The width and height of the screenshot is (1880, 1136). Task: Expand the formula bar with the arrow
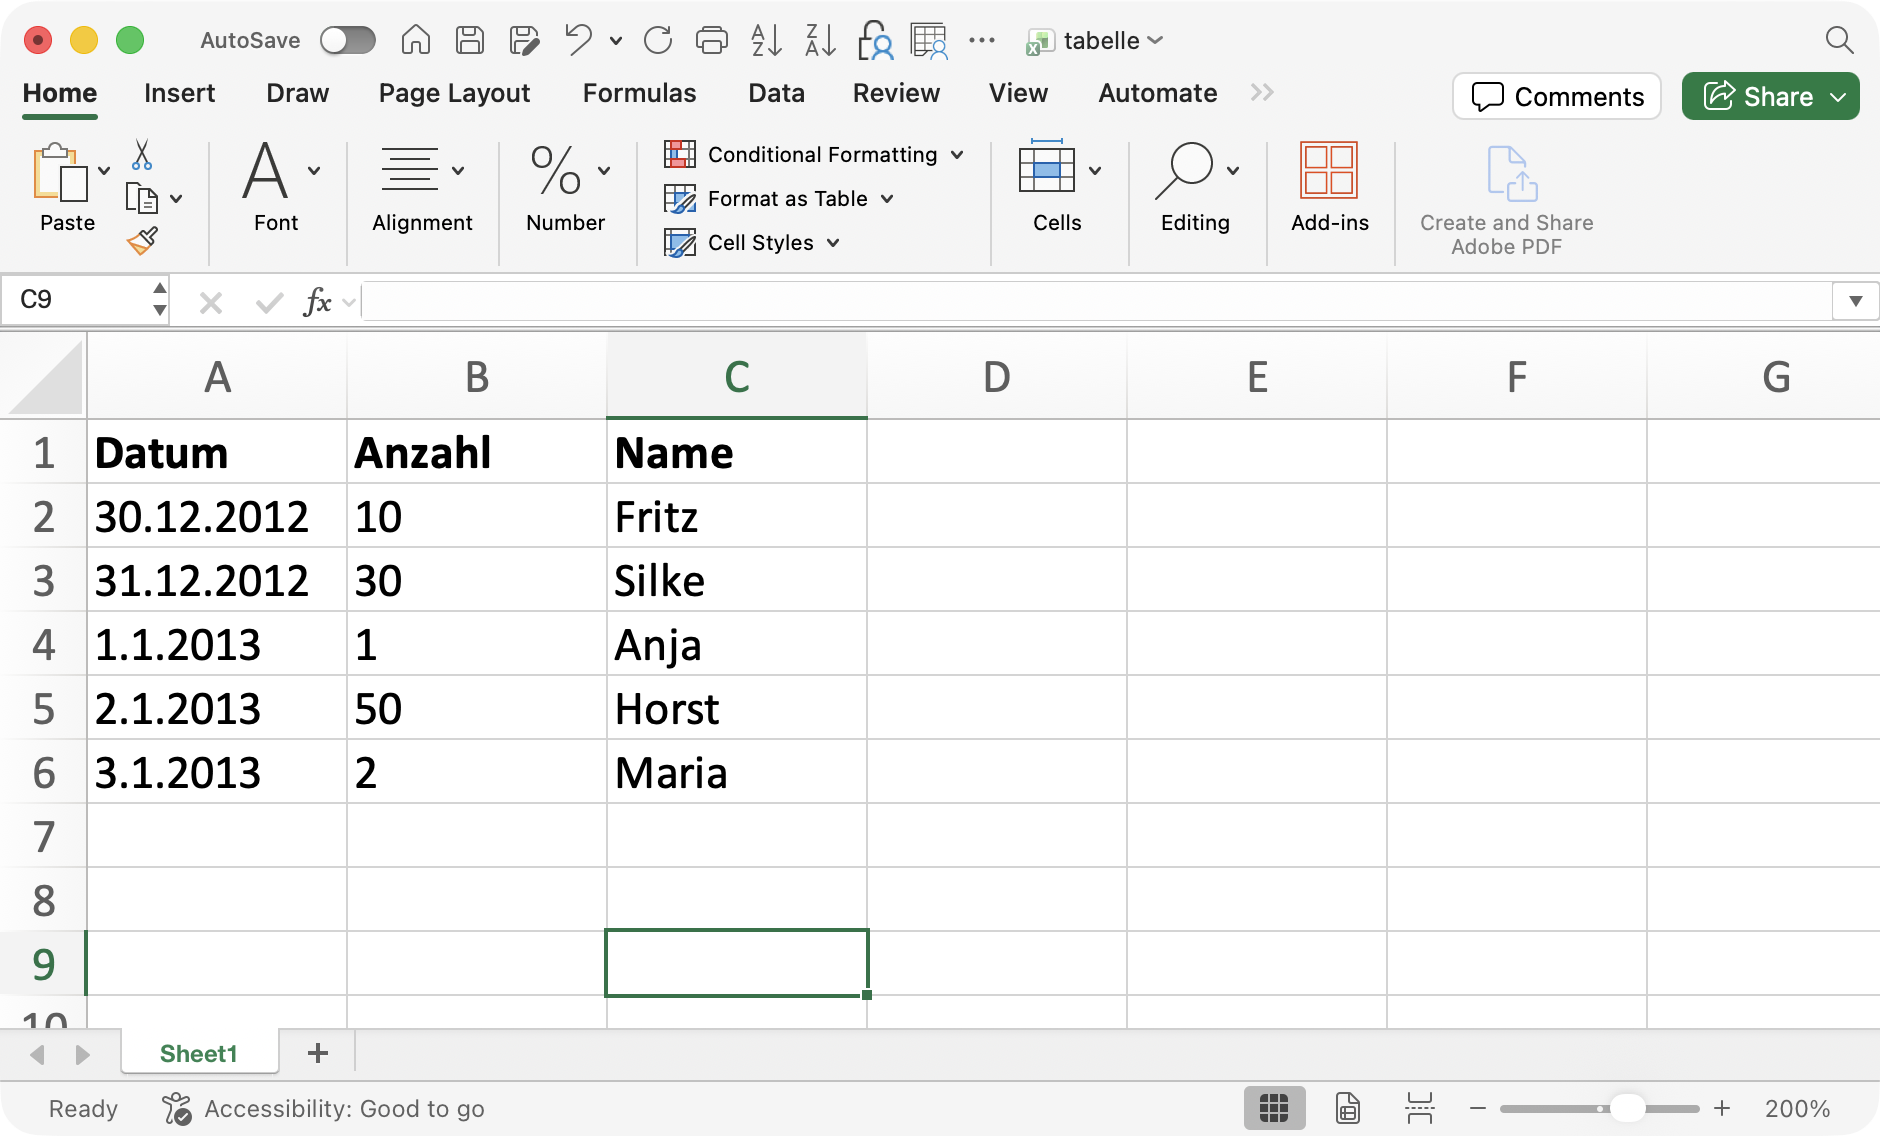tap(1855, 301)
